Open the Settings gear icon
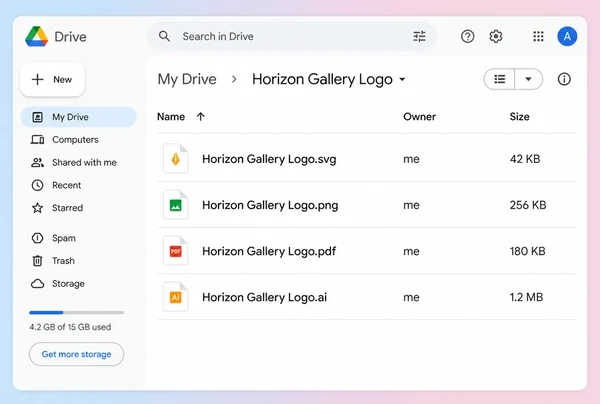The width and height of the screenshot is (600, 404). click(x=496, y=36)
